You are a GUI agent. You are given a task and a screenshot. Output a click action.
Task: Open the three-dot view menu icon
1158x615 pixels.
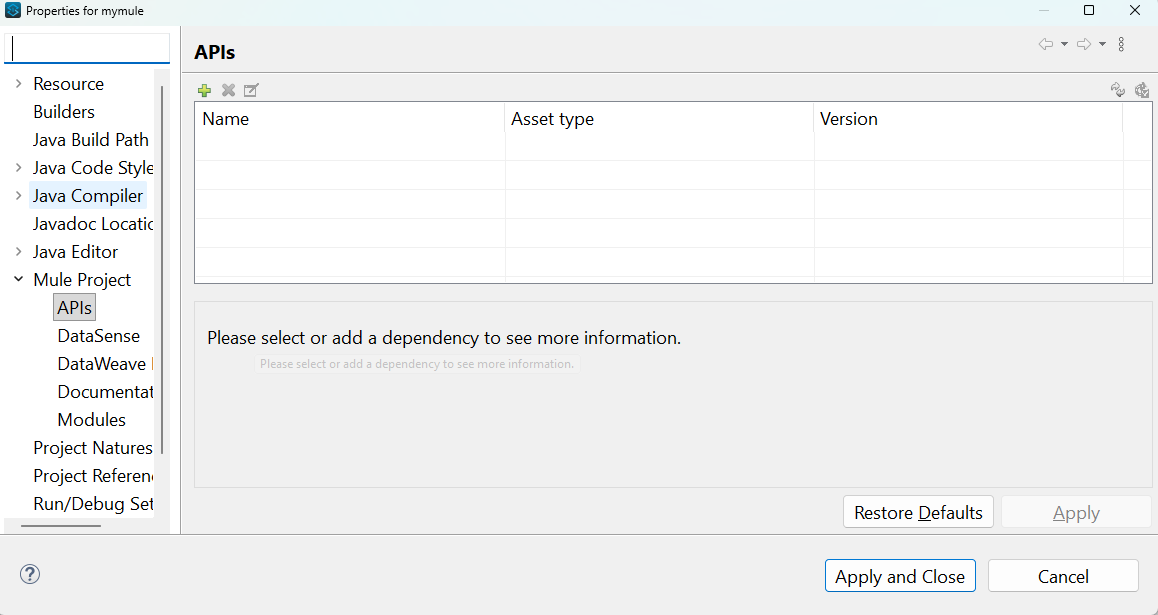[1121, 44]
